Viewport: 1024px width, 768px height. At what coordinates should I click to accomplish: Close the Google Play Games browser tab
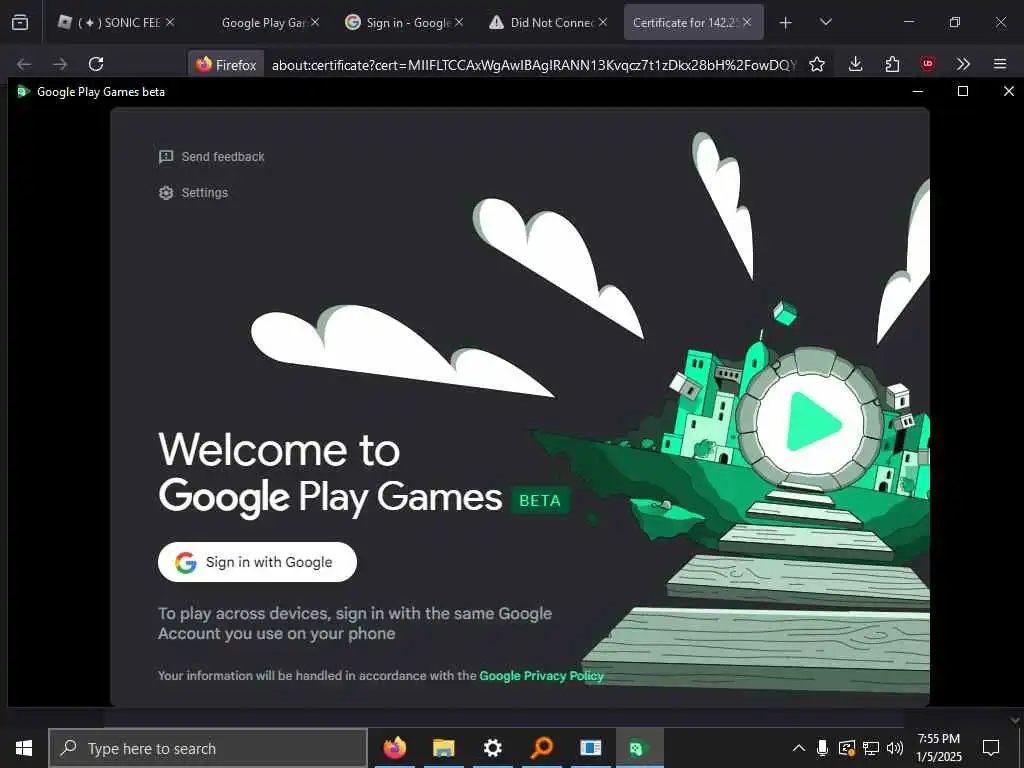315,22
